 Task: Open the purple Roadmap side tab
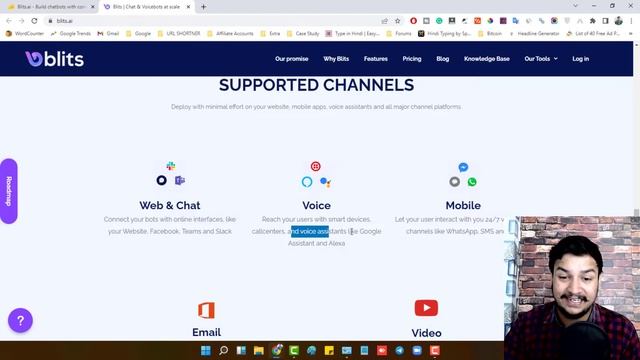(x=9, y=191)
